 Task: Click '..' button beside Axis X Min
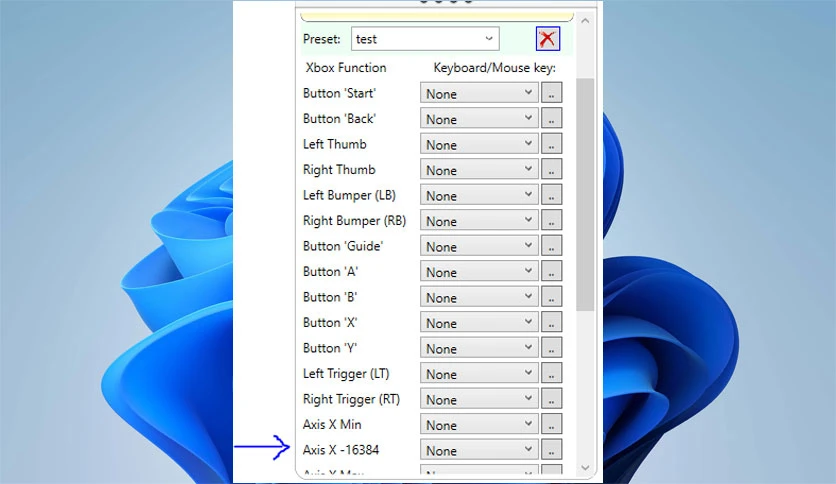551,425
